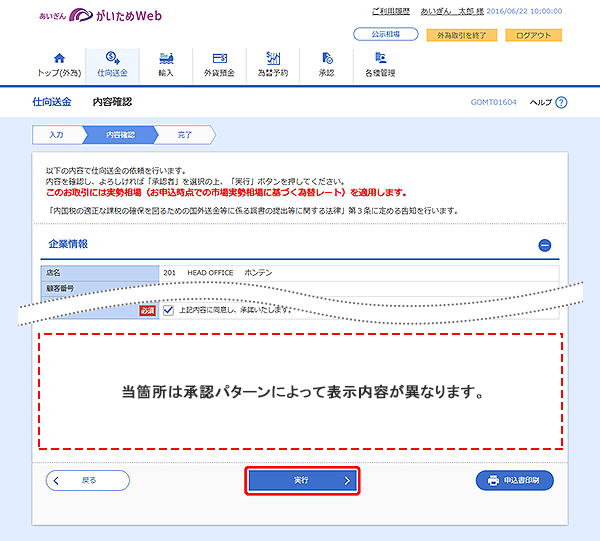600x541 pixels.
Task: Go back with the 戻る button
Action: point(88,480)
